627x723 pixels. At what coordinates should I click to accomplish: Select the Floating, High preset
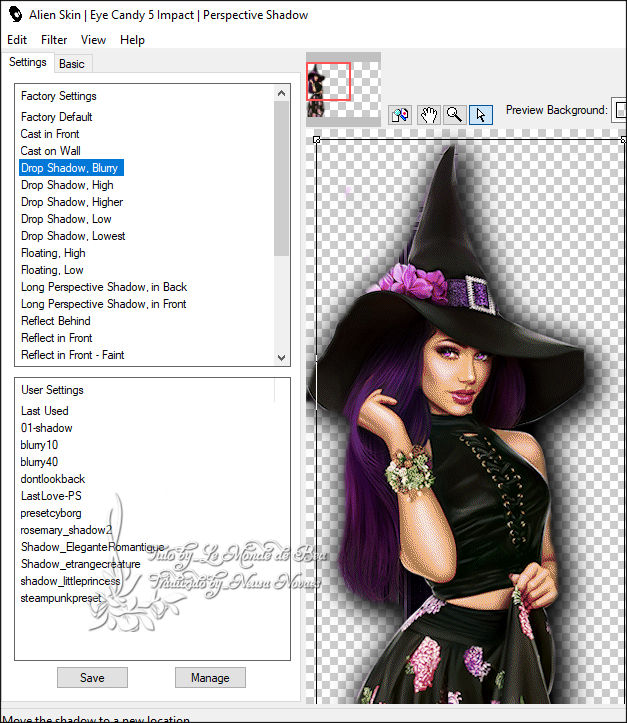tap(53, 253)
